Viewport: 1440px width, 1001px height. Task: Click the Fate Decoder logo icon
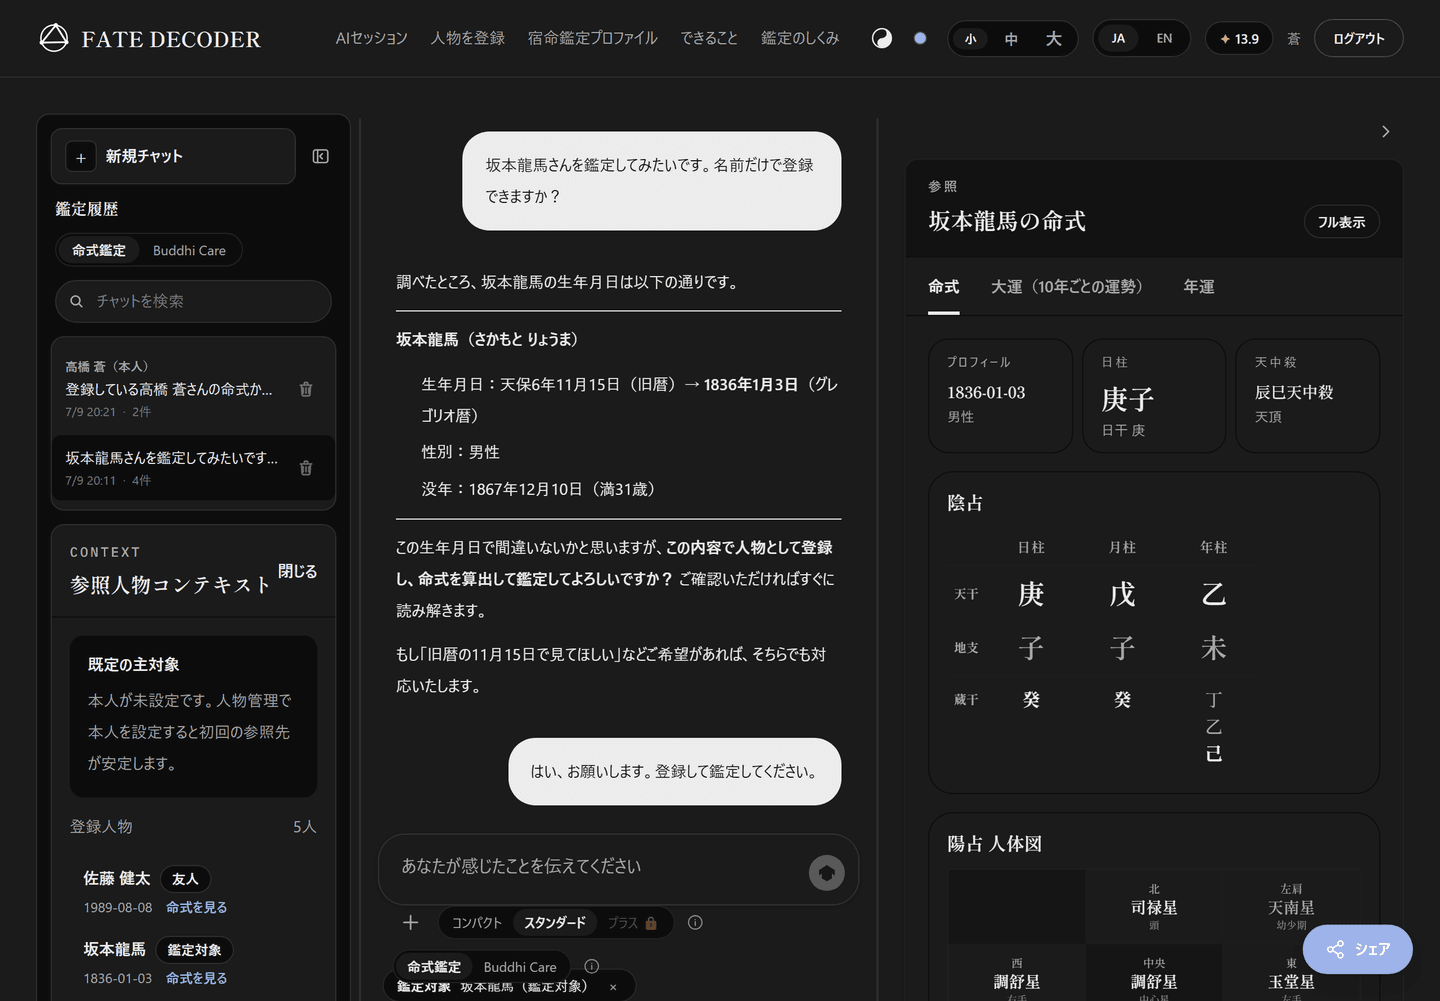(x=54, y=38)
